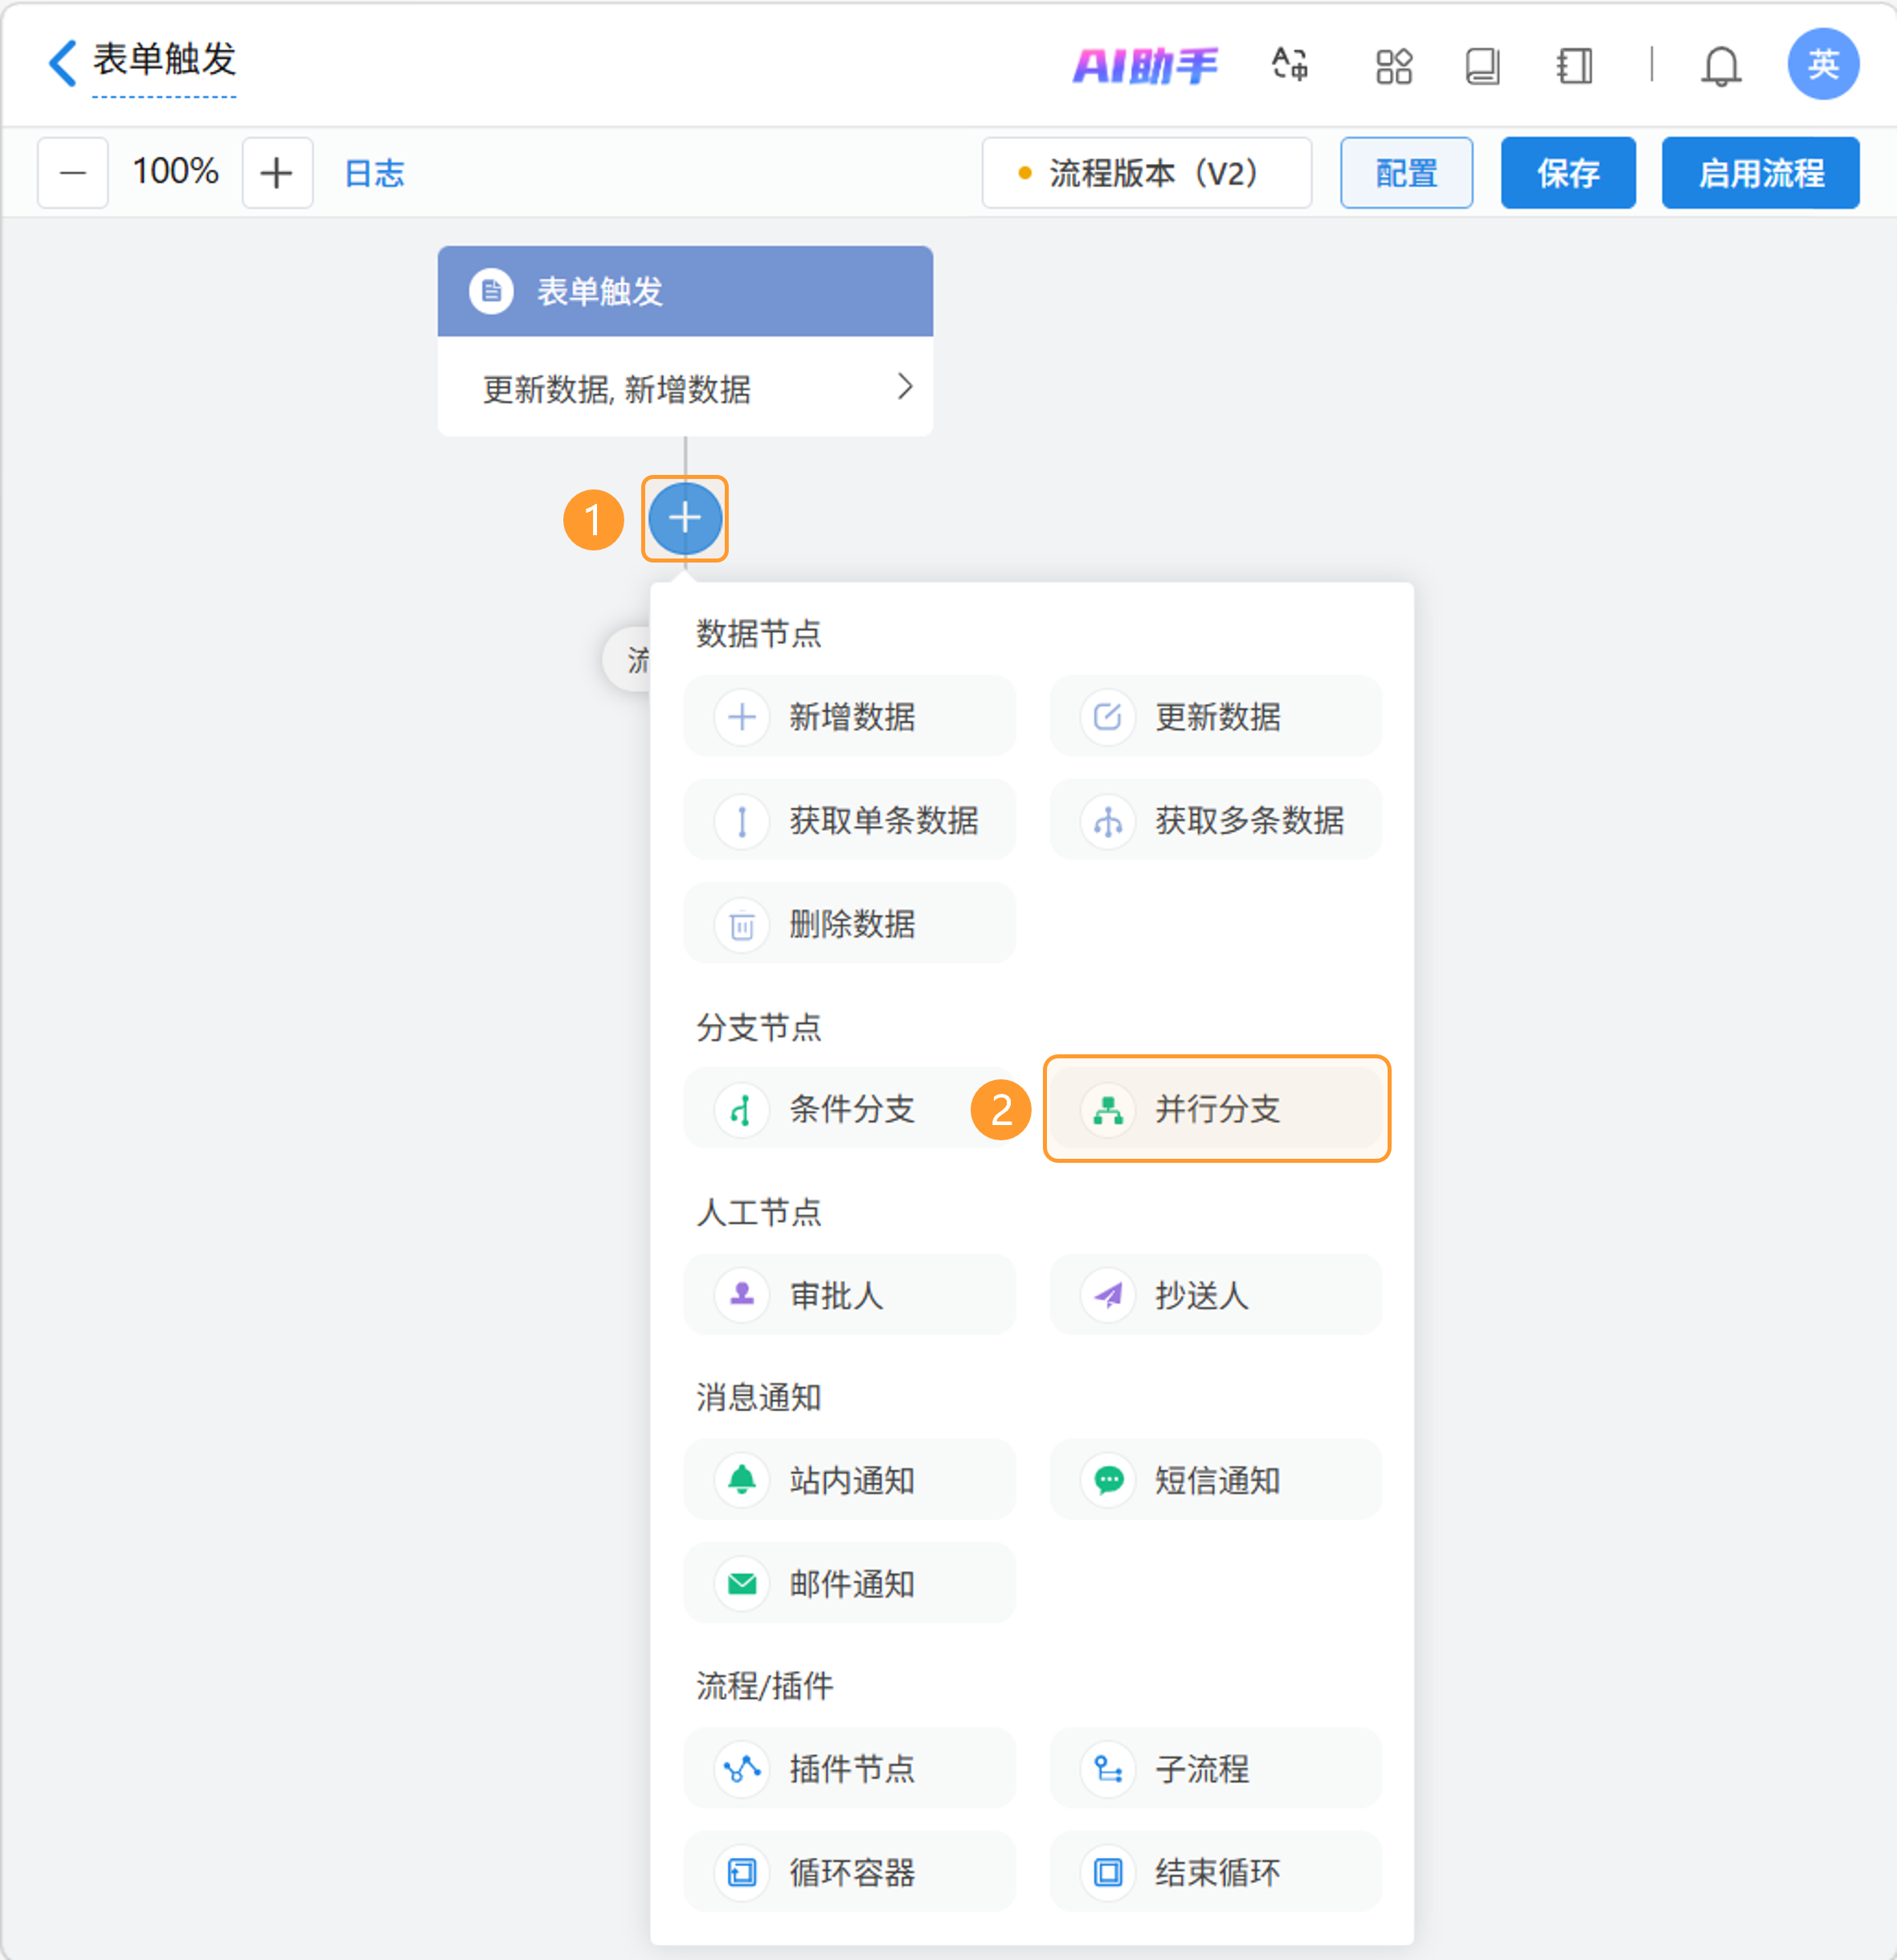The height and width of the screenshot is (1960, 1897).
Task: Click the book documentation icon
Action: 1482,66
